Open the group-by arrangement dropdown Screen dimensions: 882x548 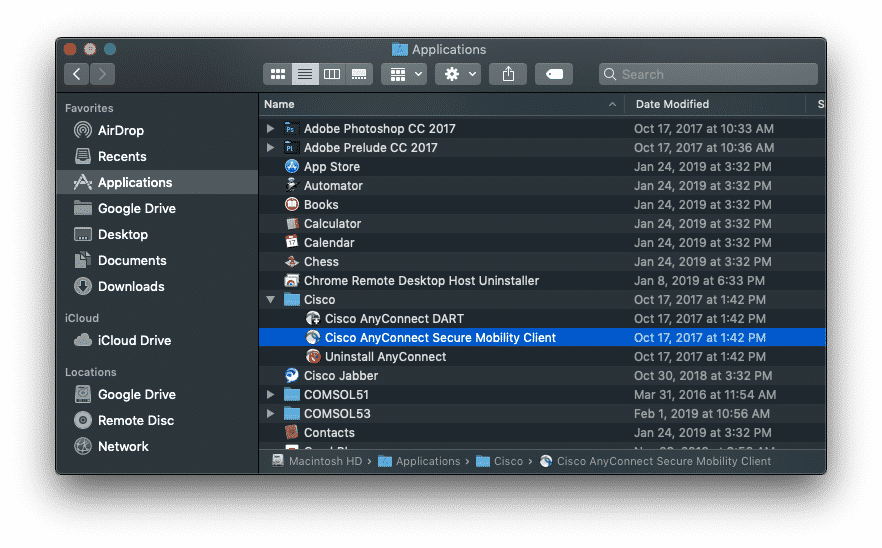tap(404, 74)
